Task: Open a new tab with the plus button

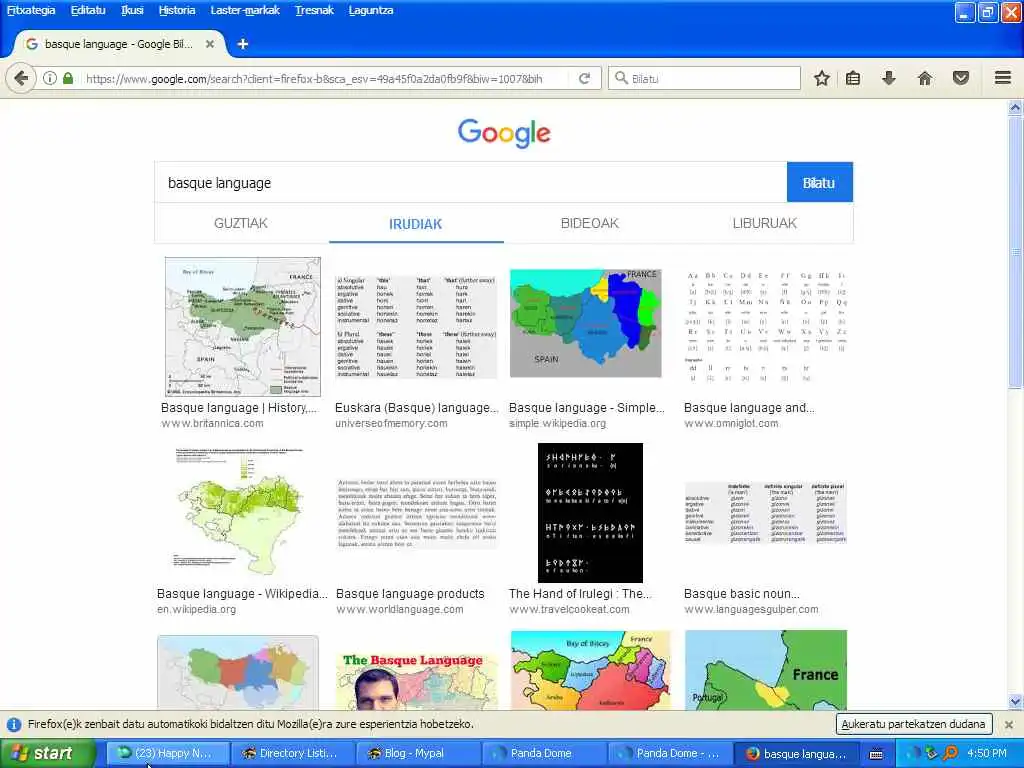Action: click(x=243, y=44)
